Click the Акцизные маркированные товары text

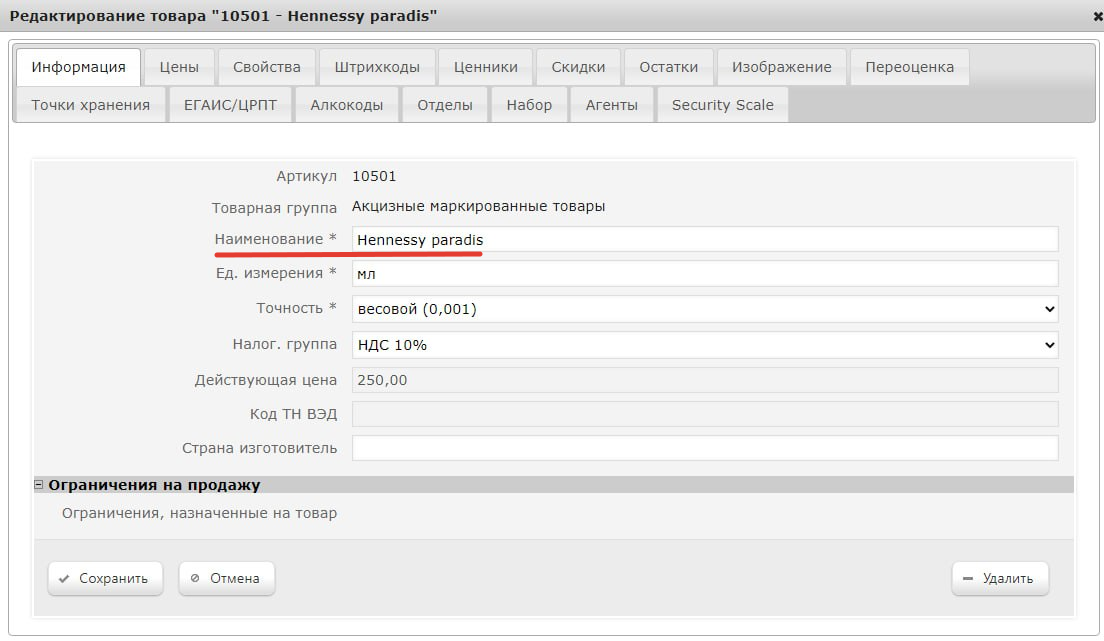(478, 206)
